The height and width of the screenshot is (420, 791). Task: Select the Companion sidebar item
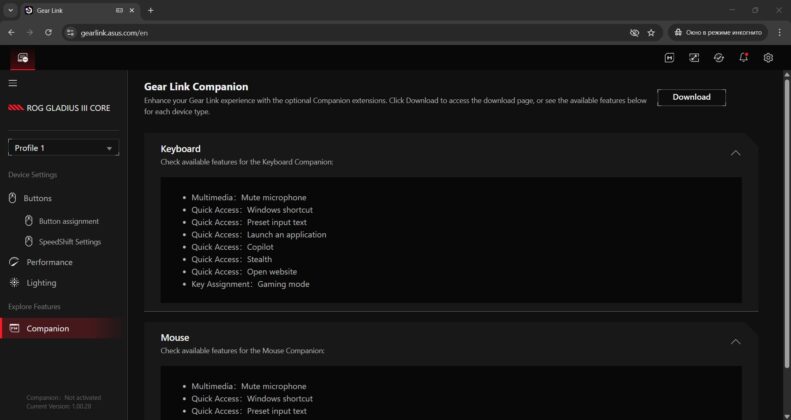[62, 329]
